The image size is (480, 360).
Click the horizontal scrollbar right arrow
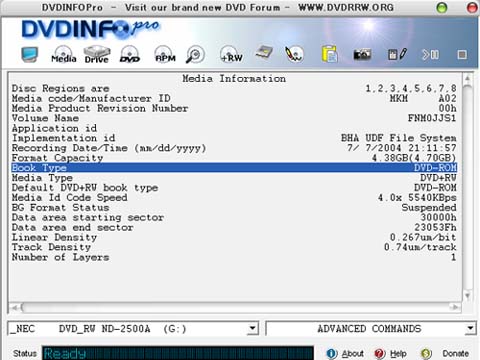coord(455,307)
